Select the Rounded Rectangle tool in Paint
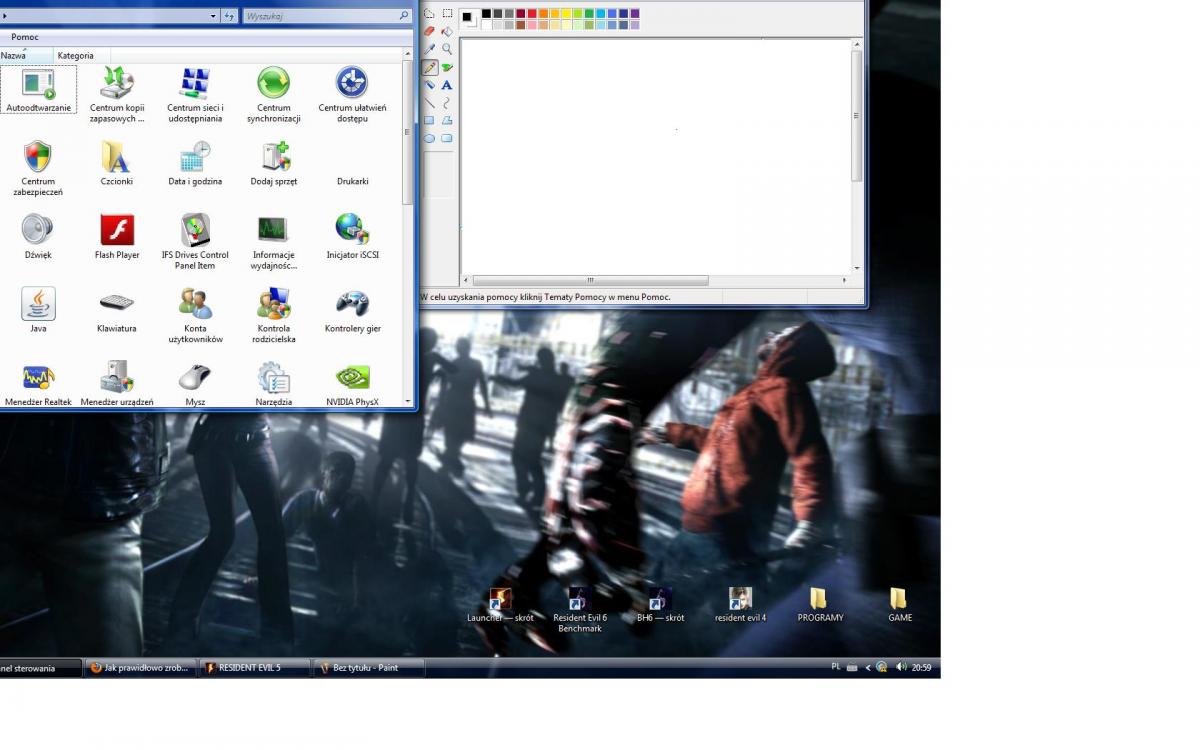The image size is (1200, 750). pos(447,138)
